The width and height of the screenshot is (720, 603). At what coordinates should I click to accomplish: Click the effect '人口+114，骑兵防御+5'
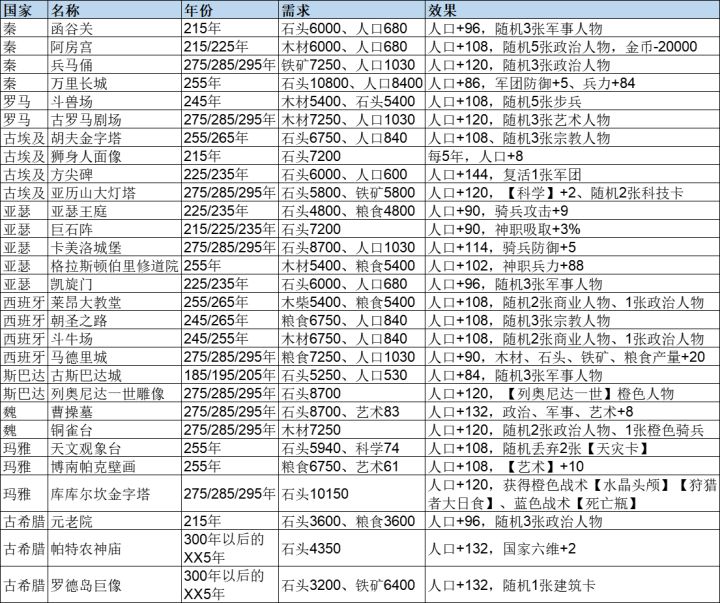pos(572,248)
